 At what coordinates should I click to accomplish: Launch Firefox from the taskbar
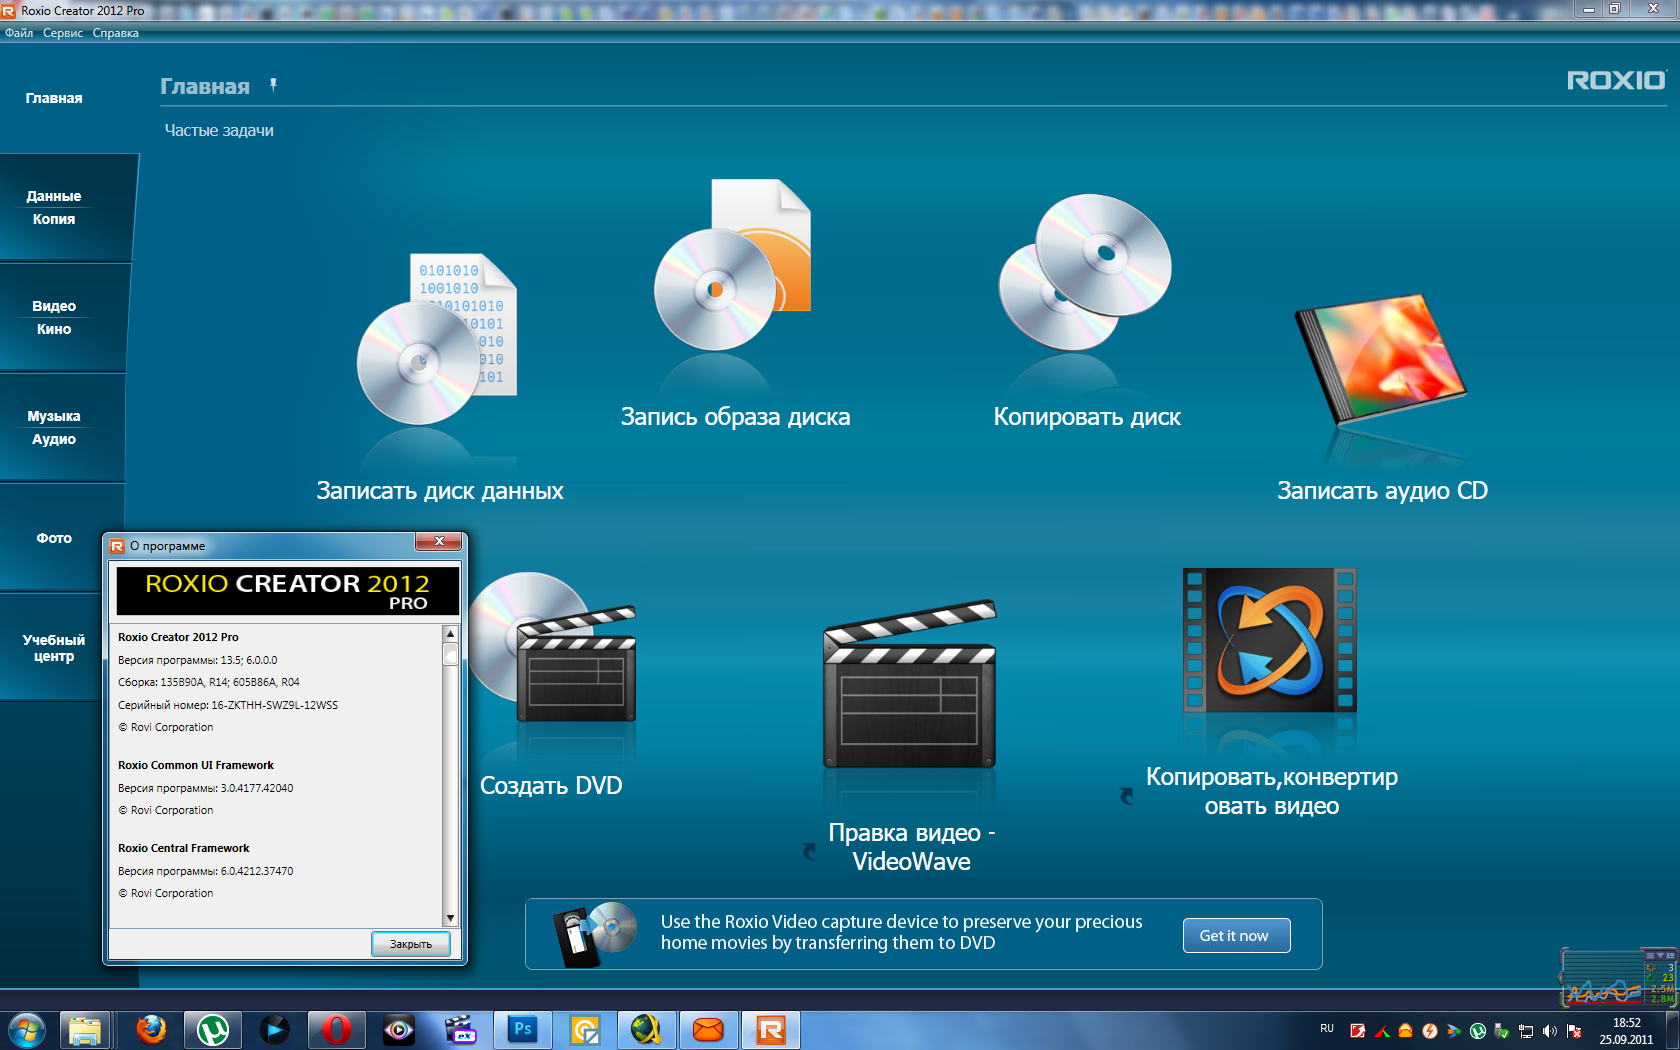click(x=151, y=1030)
